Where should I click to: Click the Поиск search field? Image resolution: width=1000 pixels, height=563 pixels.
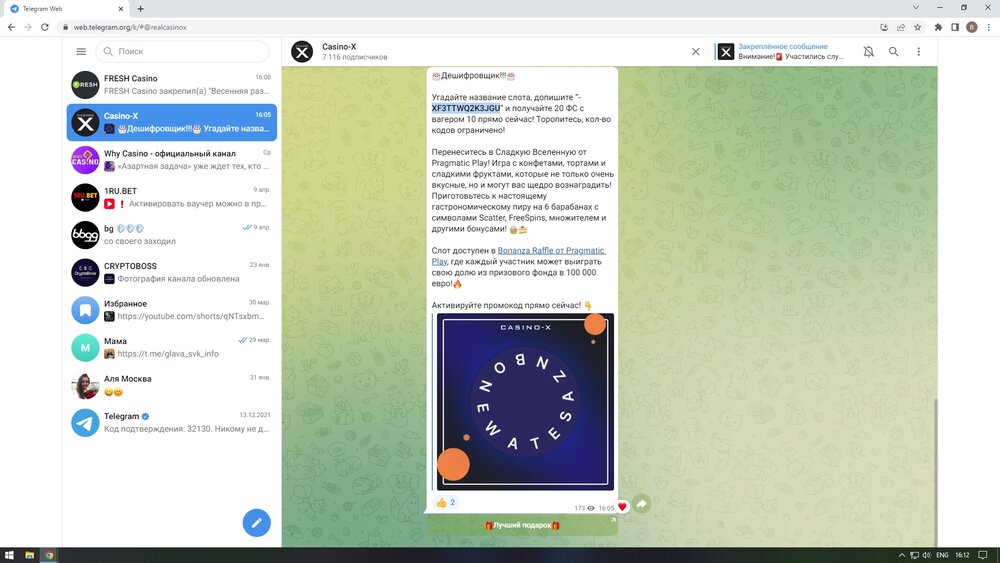pyautogui.click(x=182, y=51)
